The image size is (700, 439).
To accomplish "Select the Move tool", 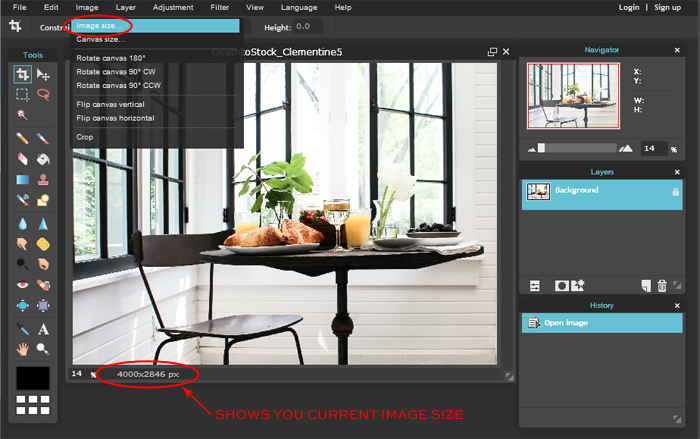I will pos(43,74).
